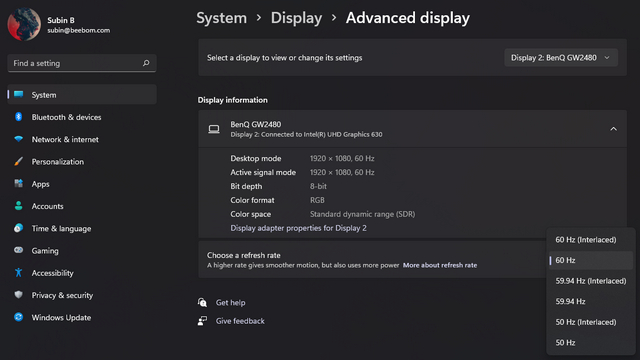Click the Bluetooth icon in sidebar
This screenshot has width=640, height=360.
click(x=18, y=117)
